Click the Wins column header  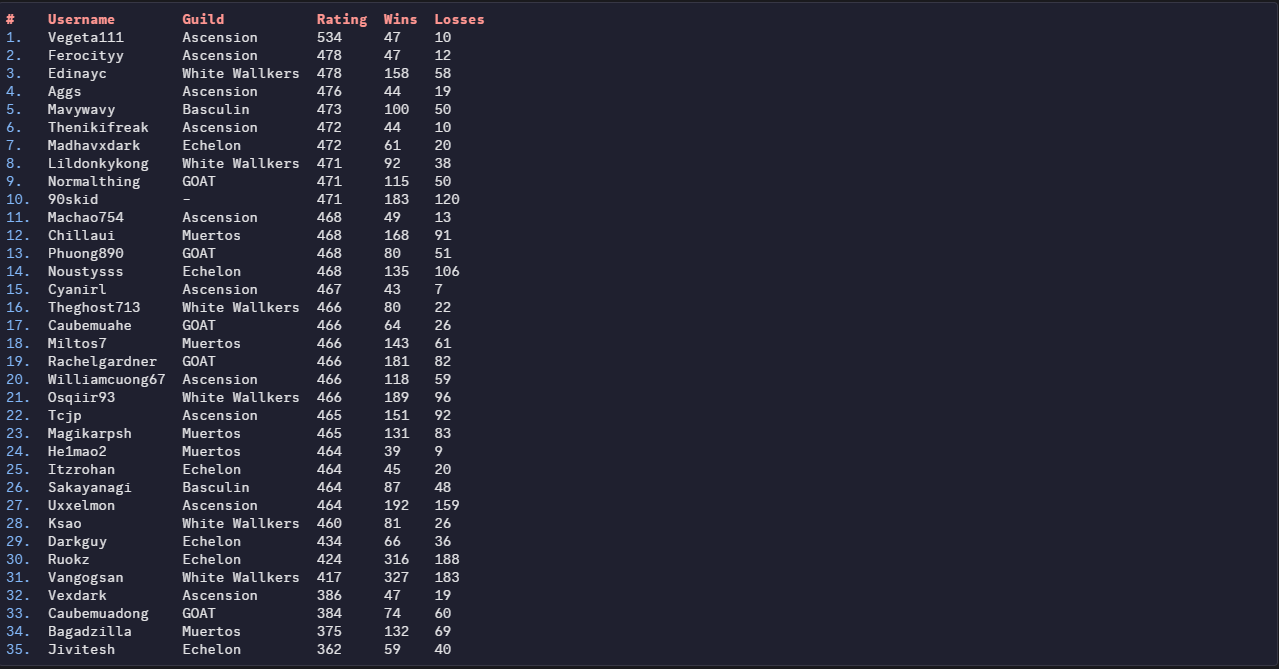pyautogui.click(x=401, y=19)
